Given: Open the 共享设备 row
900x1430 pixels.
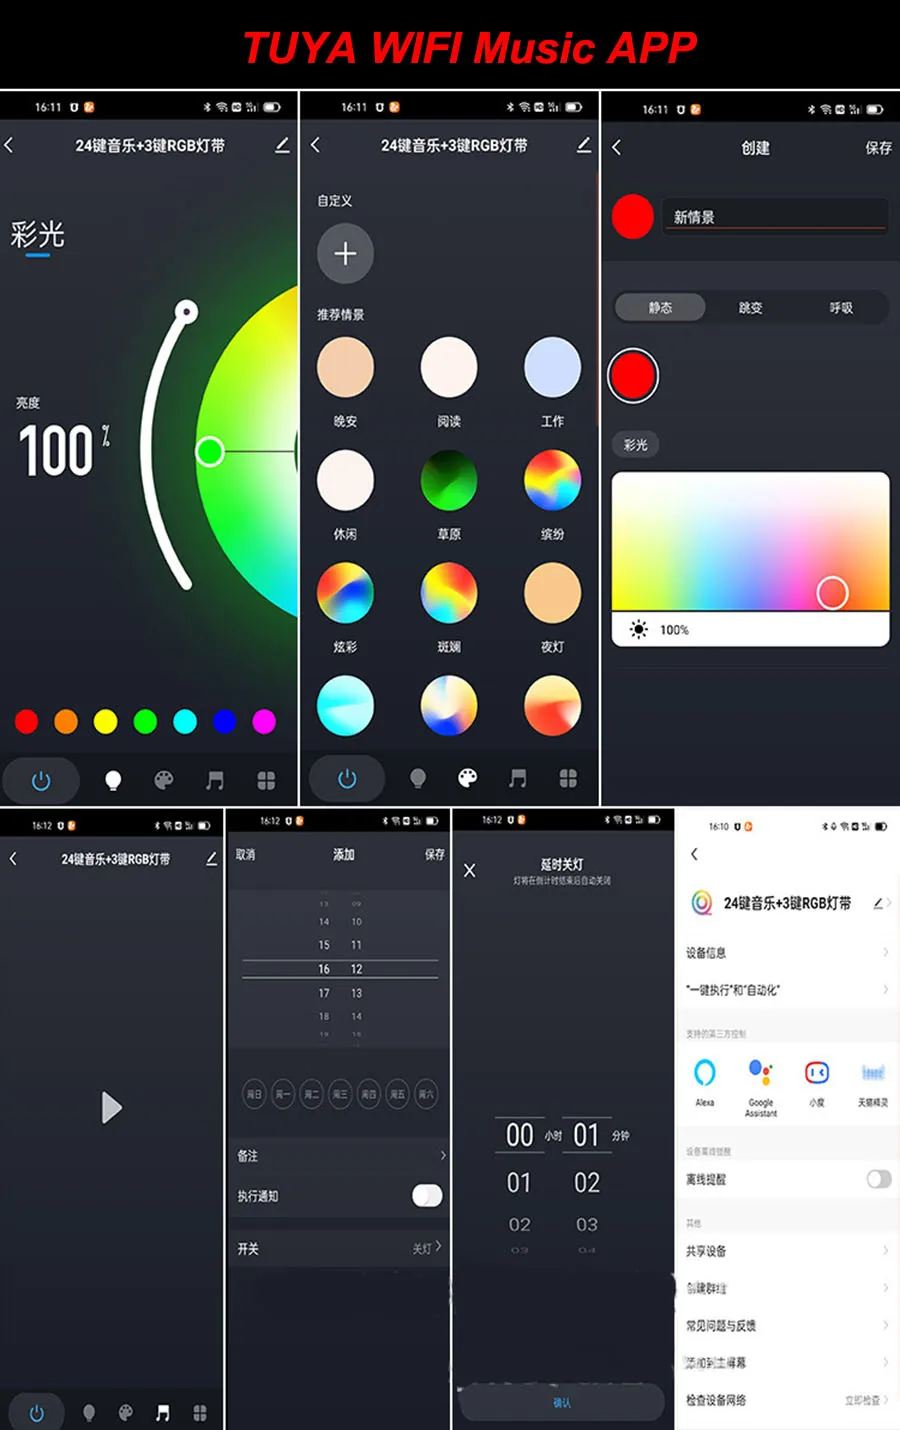Looking at the screenshot, I should click(787, 1251).
